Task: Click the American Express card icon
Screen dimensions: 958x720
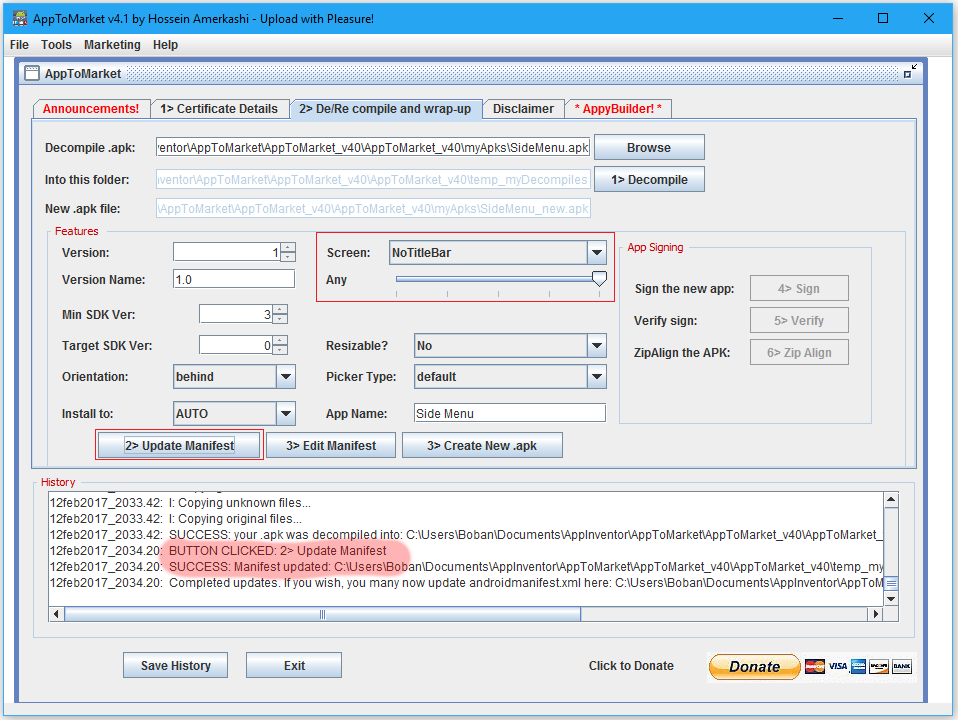Action: pyautogui.click(x=858, y=666)
